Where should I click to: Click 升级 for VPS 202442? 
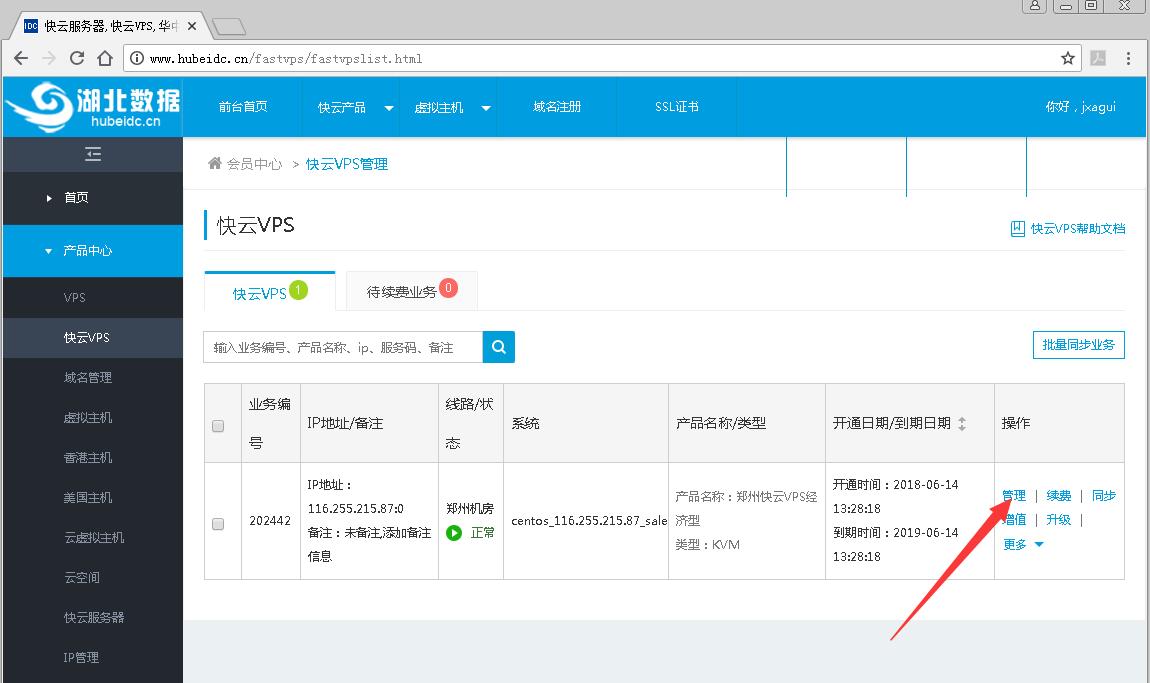(x=1058, y=519)
